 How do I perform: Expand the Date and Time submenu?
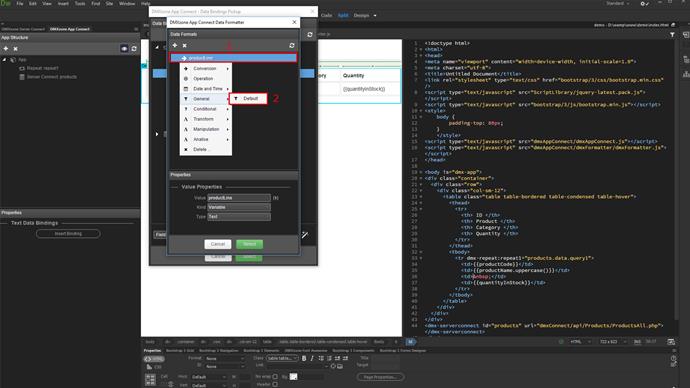click(206, 89)
